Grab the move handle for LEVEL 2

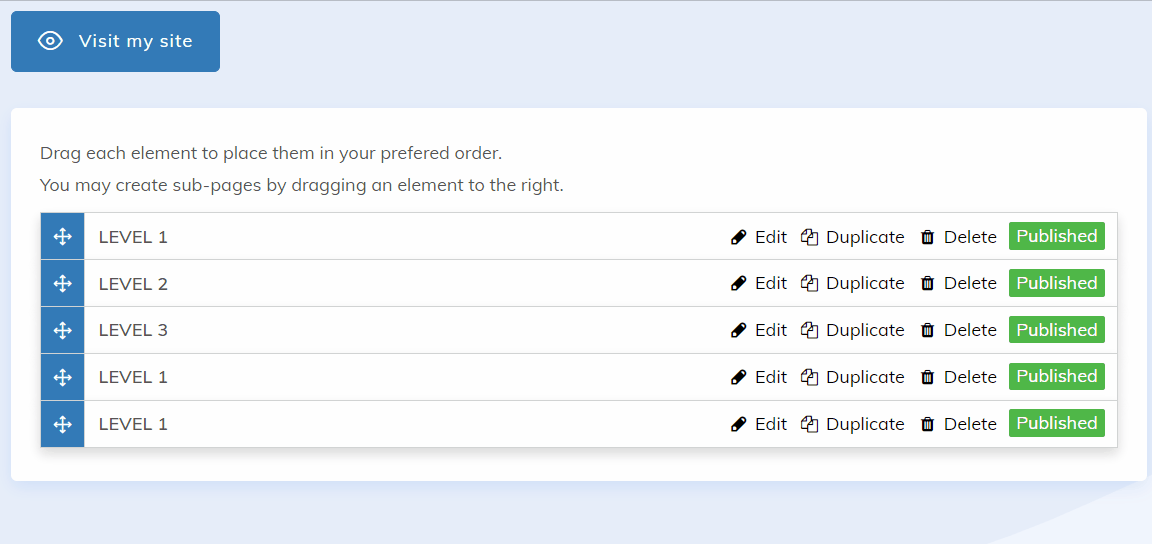62,284
